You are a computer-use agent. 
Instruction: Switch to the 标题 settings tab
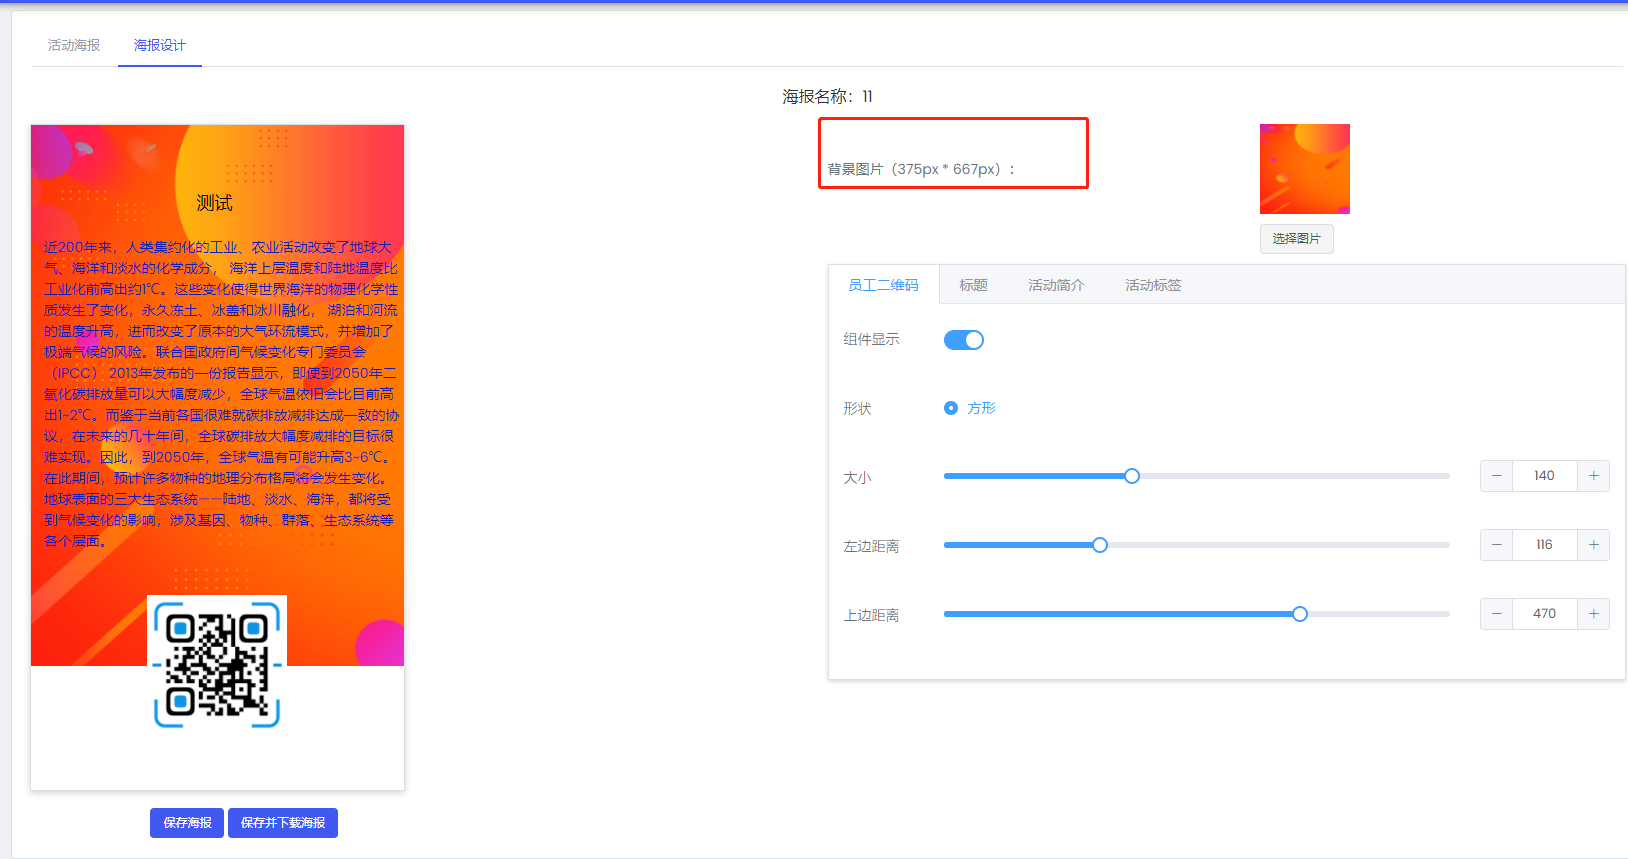coord(973,285)
